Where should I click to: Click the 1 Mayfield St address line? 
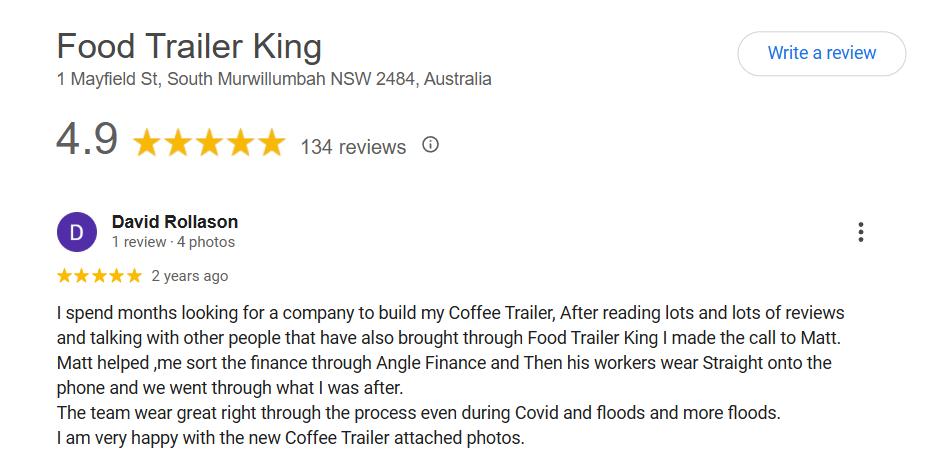(x=274, y=79)
